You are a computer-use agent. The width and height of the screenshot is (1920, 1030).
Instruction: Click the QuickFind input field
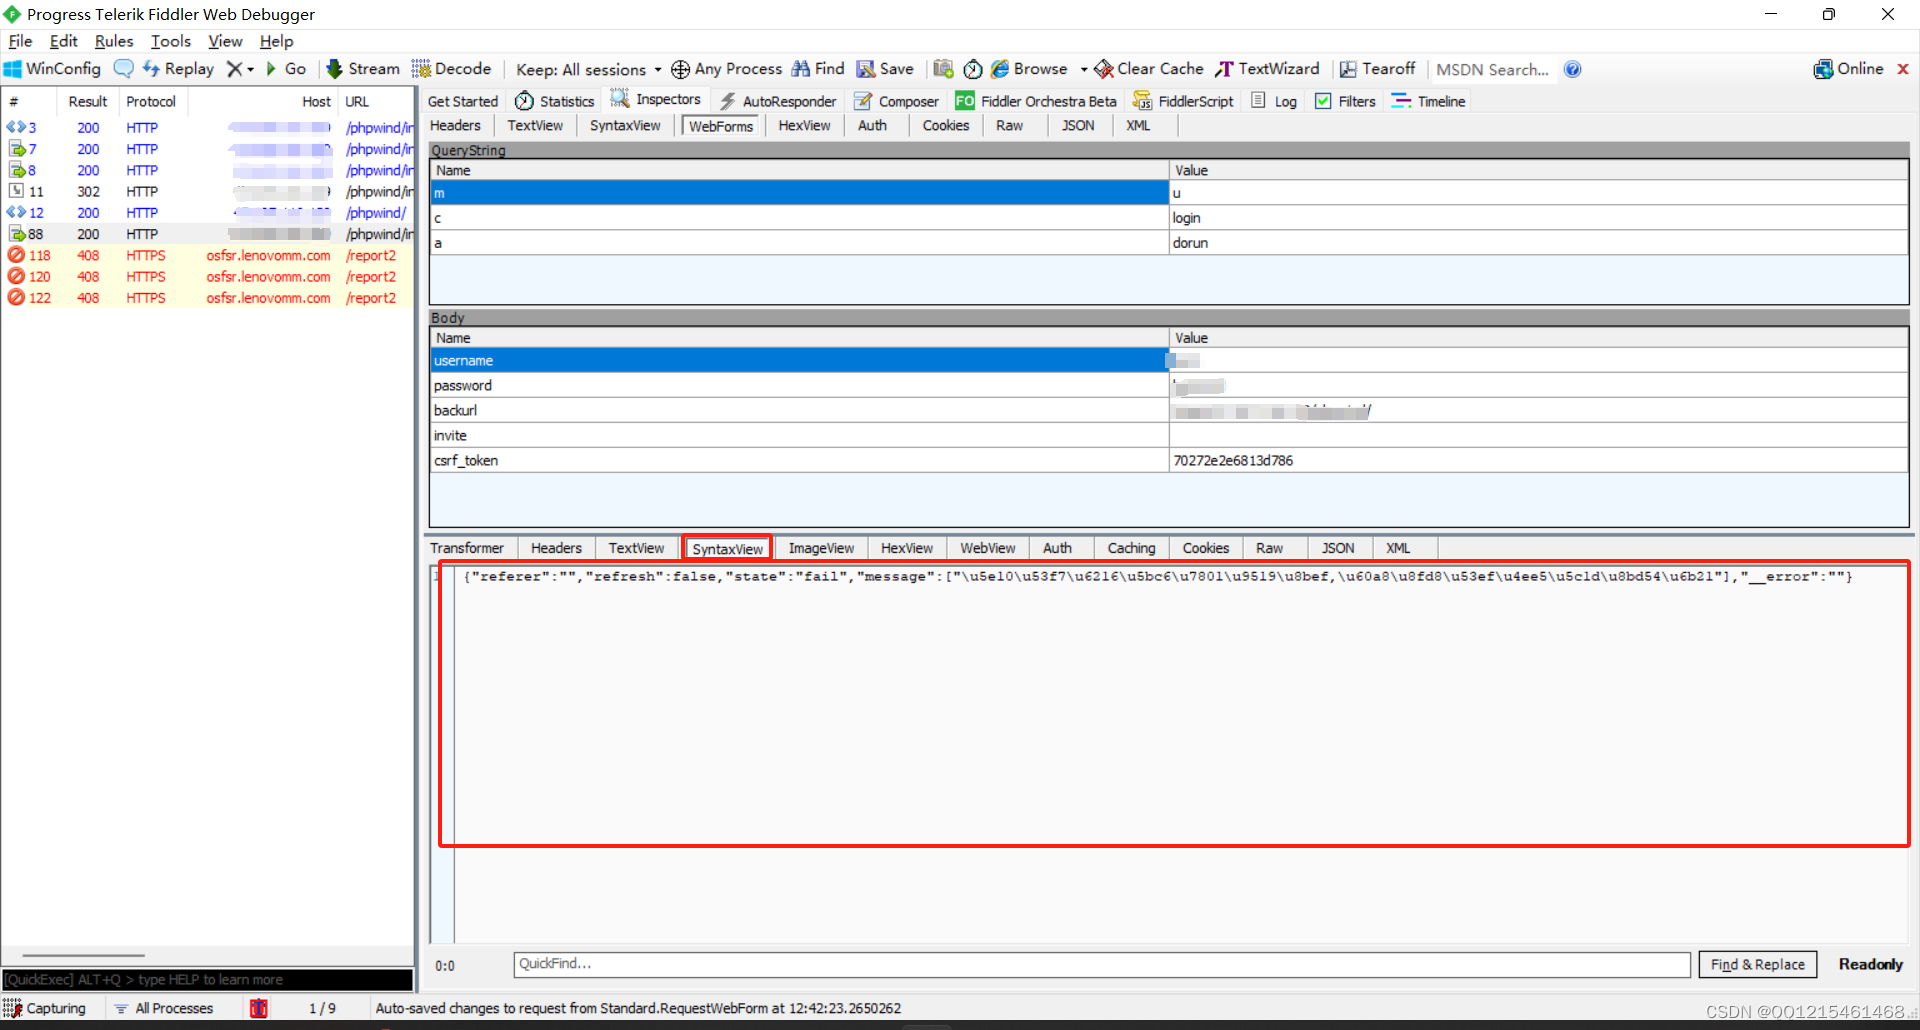click(x=1102, y=964)
